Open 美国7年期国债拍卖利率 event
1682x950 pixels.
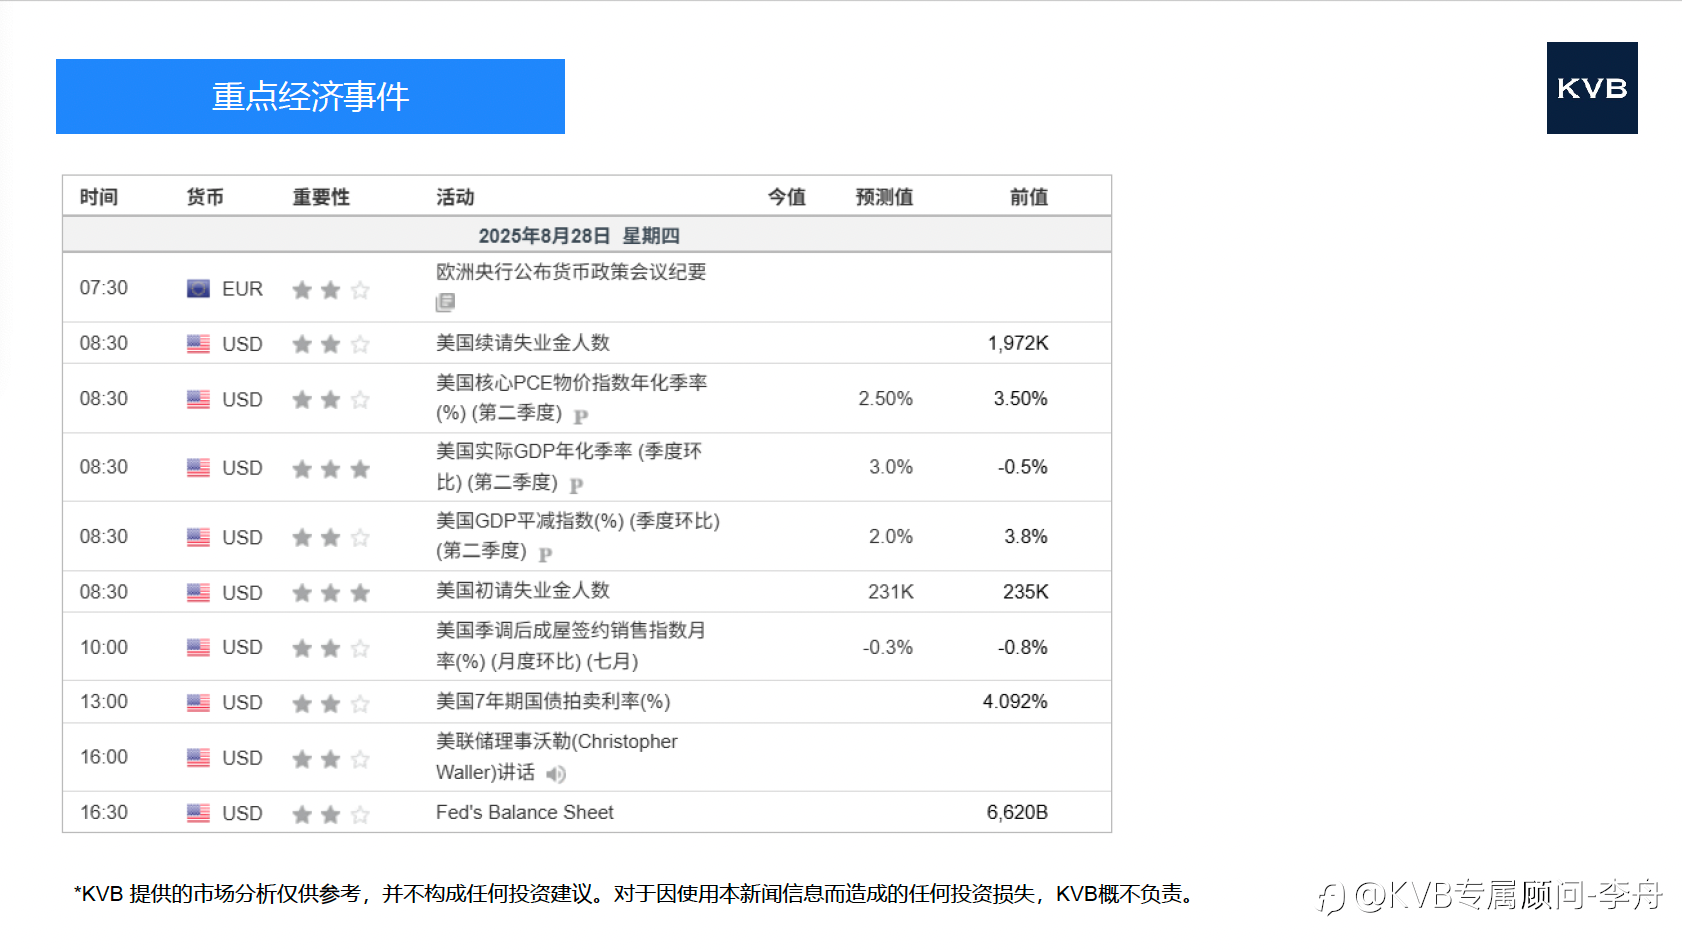[553, 702]
